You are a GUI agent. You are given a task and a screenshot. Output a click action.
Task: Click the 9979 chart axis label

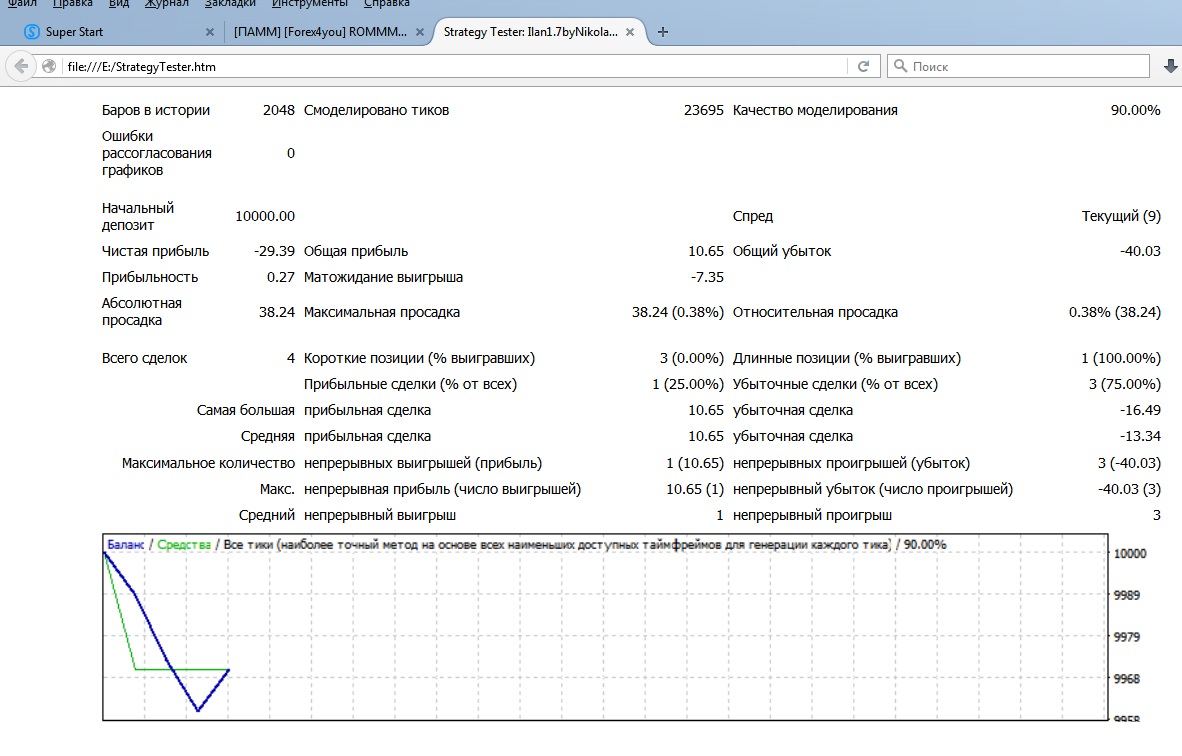click(1127, 637)
